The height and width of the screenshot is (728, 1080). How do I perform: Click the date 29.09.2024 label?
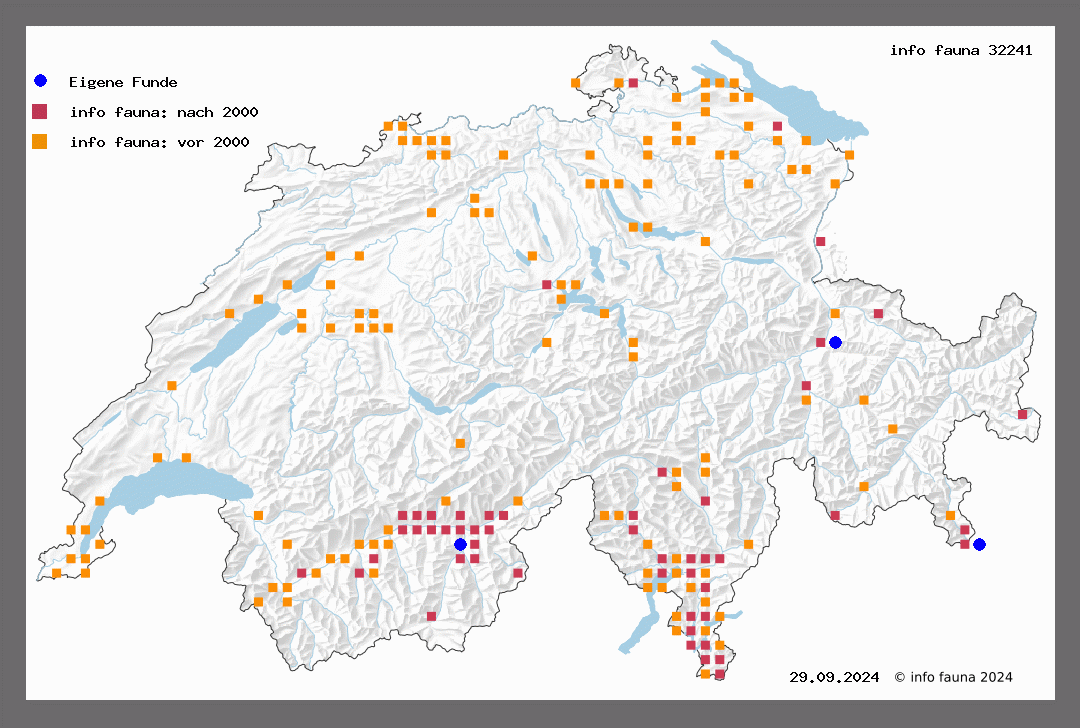click(834, 677)
